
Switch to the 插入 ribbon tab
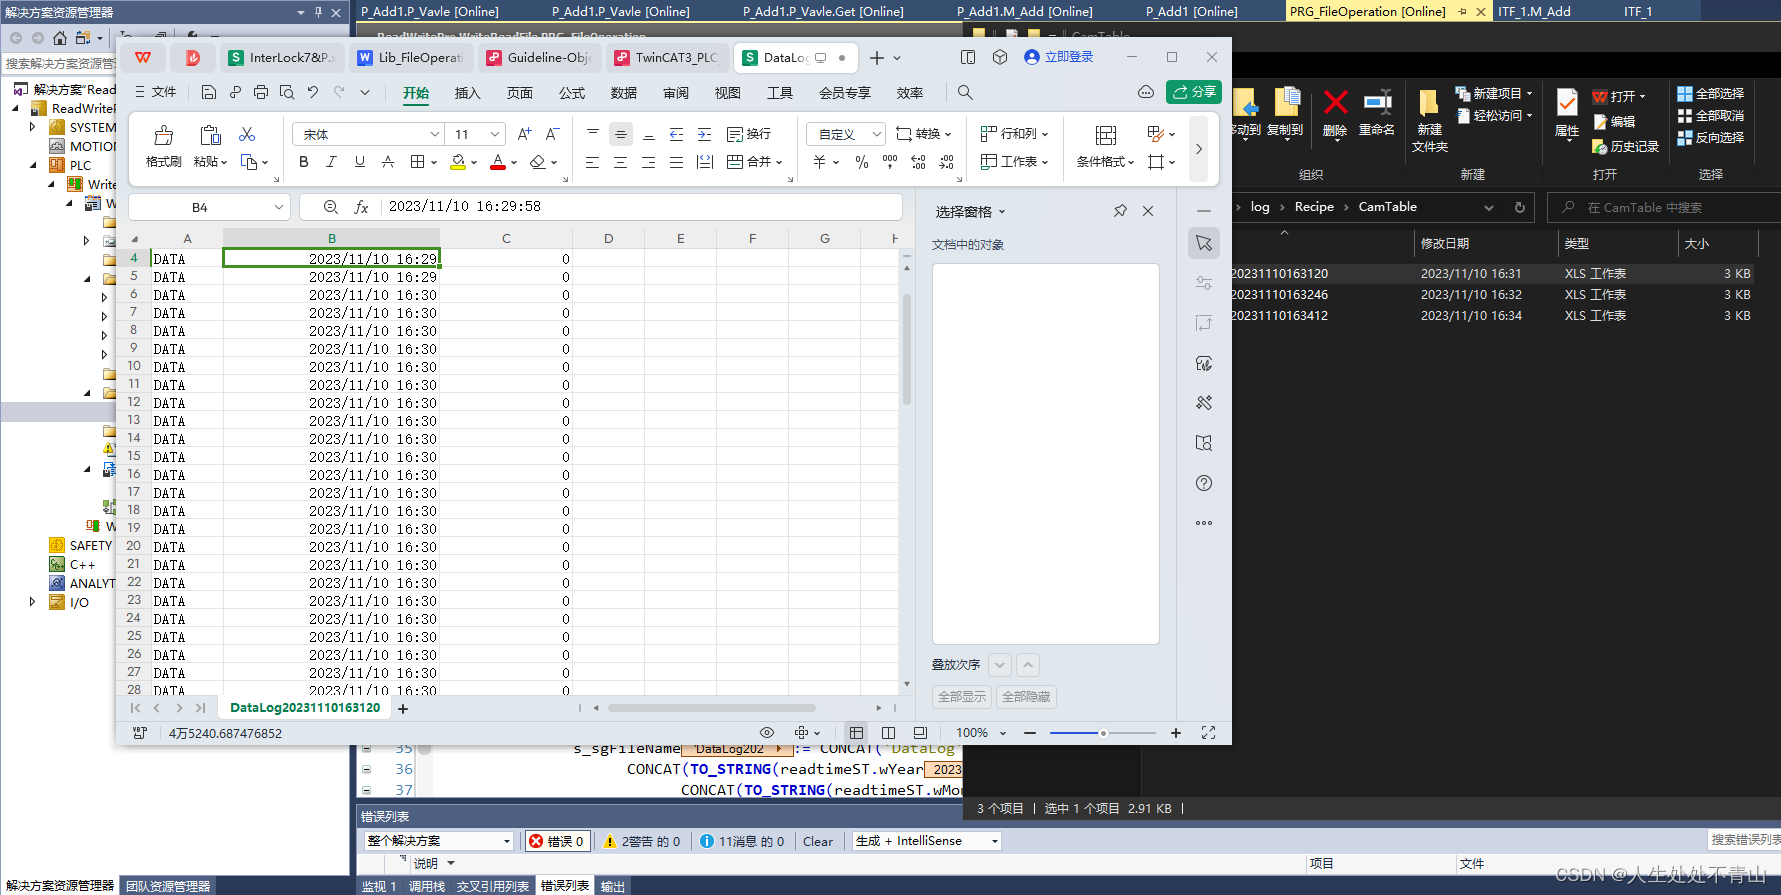[x=468, y=93]
